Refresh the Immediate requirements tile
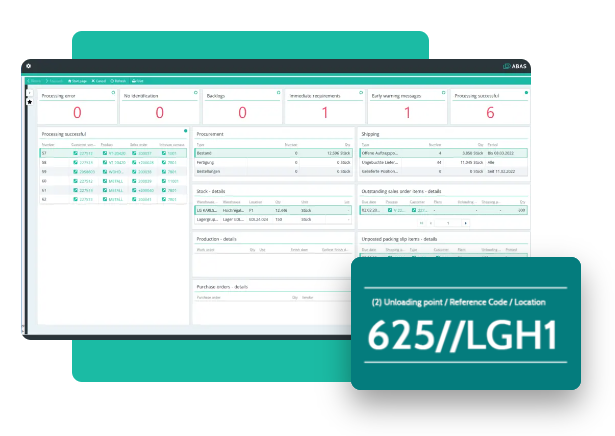Screen dimensions: 615x436 click(x=361, y=93)
